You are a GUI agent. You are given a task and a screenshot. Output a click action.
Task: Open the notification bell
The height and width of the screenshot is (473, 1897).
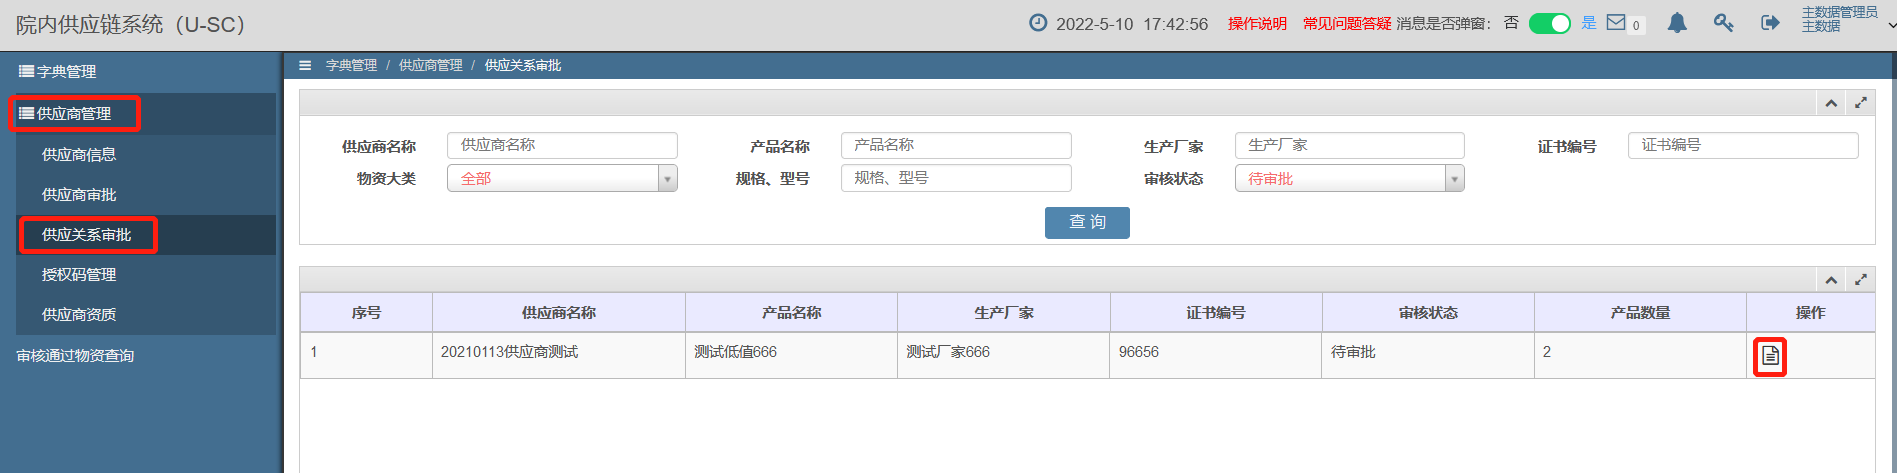[1677, 23]
